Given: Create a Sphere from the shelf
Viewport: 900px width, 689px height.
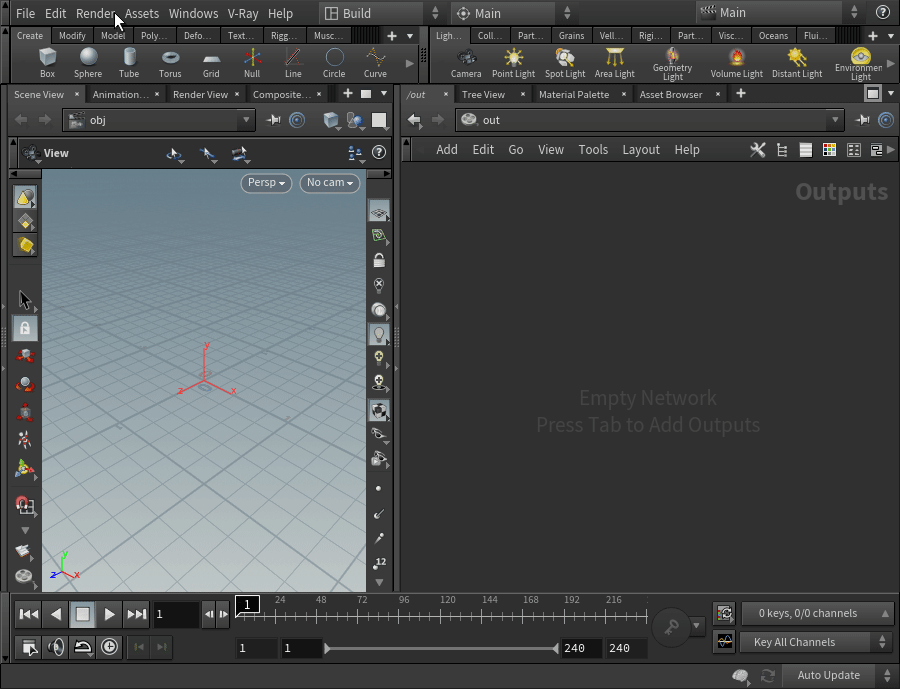Looking at the screenshot, I should [x=88, y=63].
